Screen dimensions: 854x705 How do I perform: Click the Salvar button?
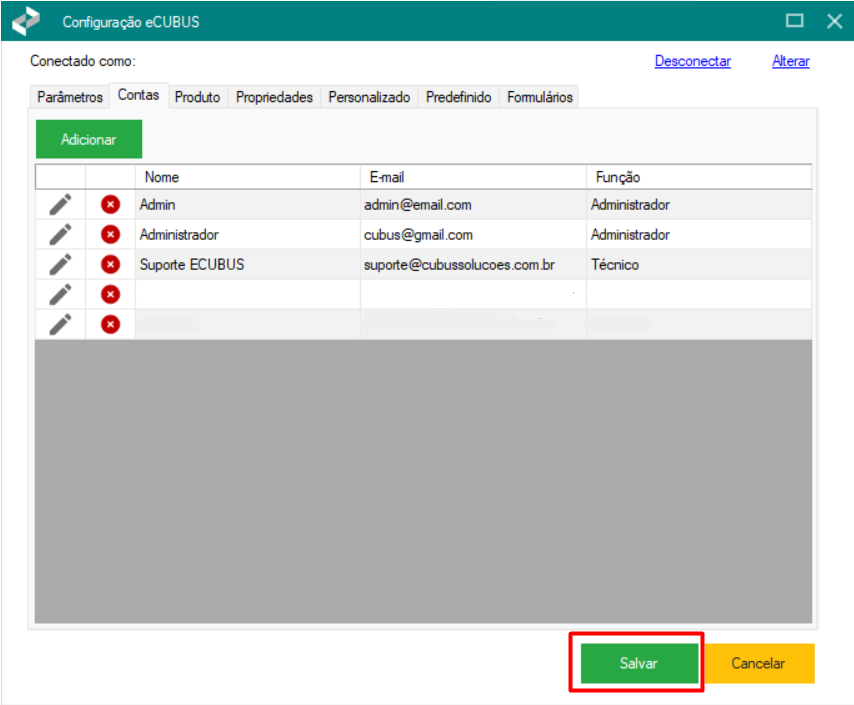coord(638,663)
